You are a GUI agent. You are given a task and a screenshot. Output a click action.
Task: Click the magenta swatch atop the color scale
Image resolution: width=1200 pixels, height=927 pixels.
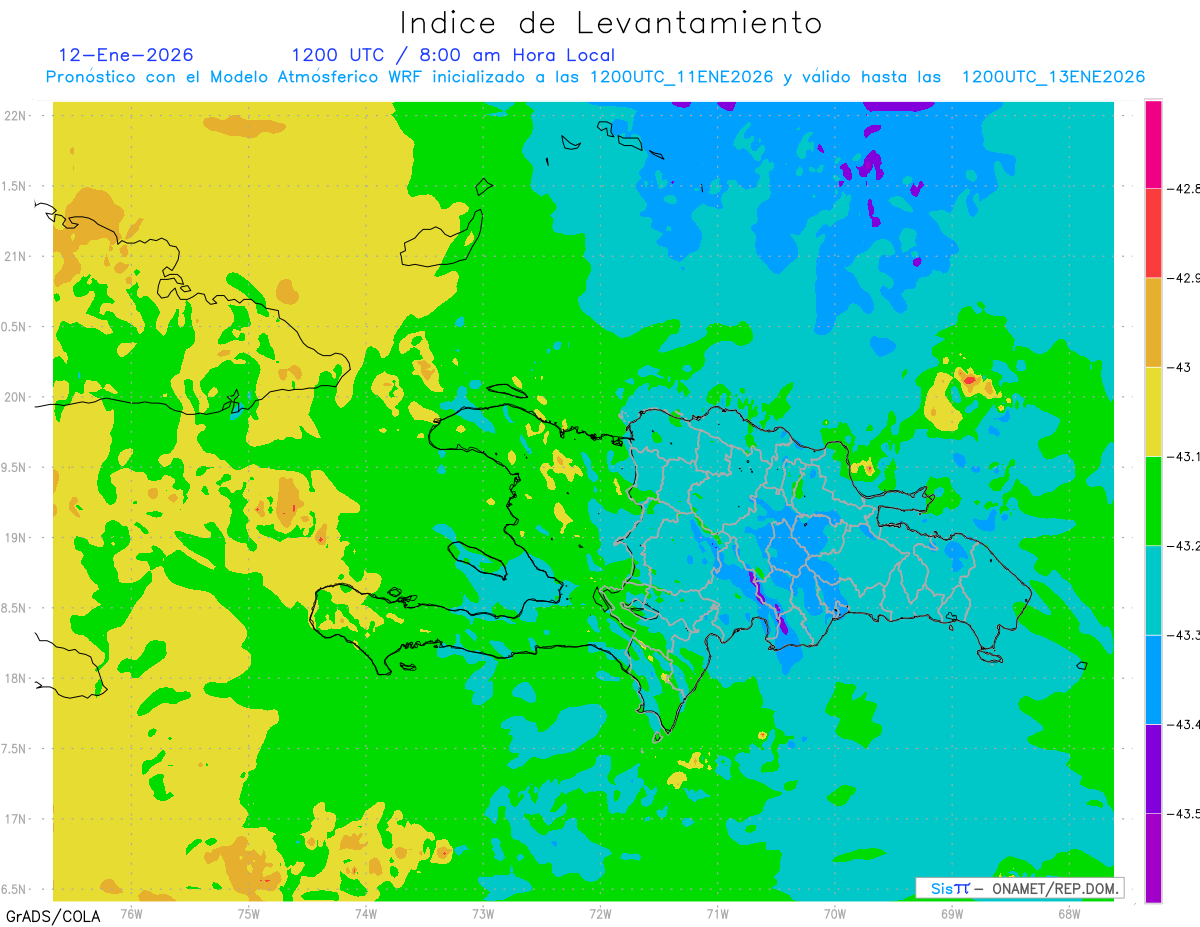[x=1153, y=144]
